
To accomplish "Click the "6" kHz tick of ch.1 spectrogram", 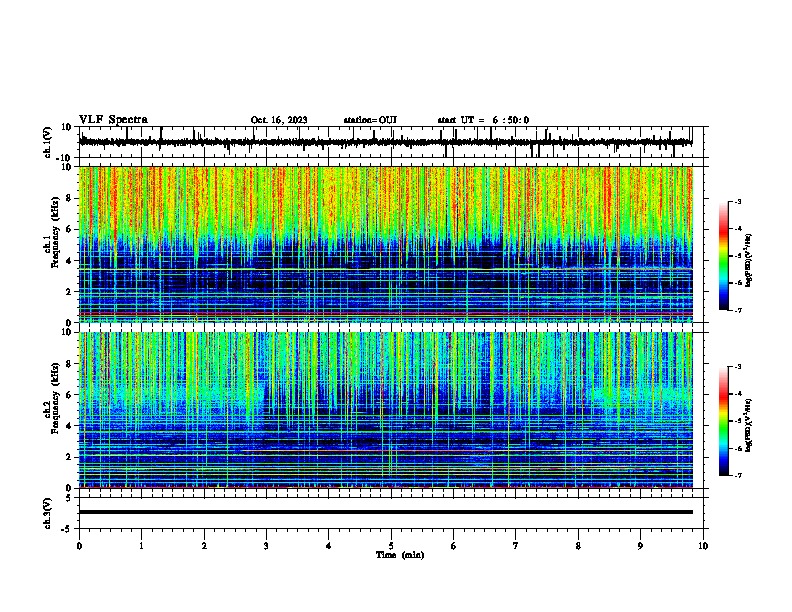I will tap(69, 229).
